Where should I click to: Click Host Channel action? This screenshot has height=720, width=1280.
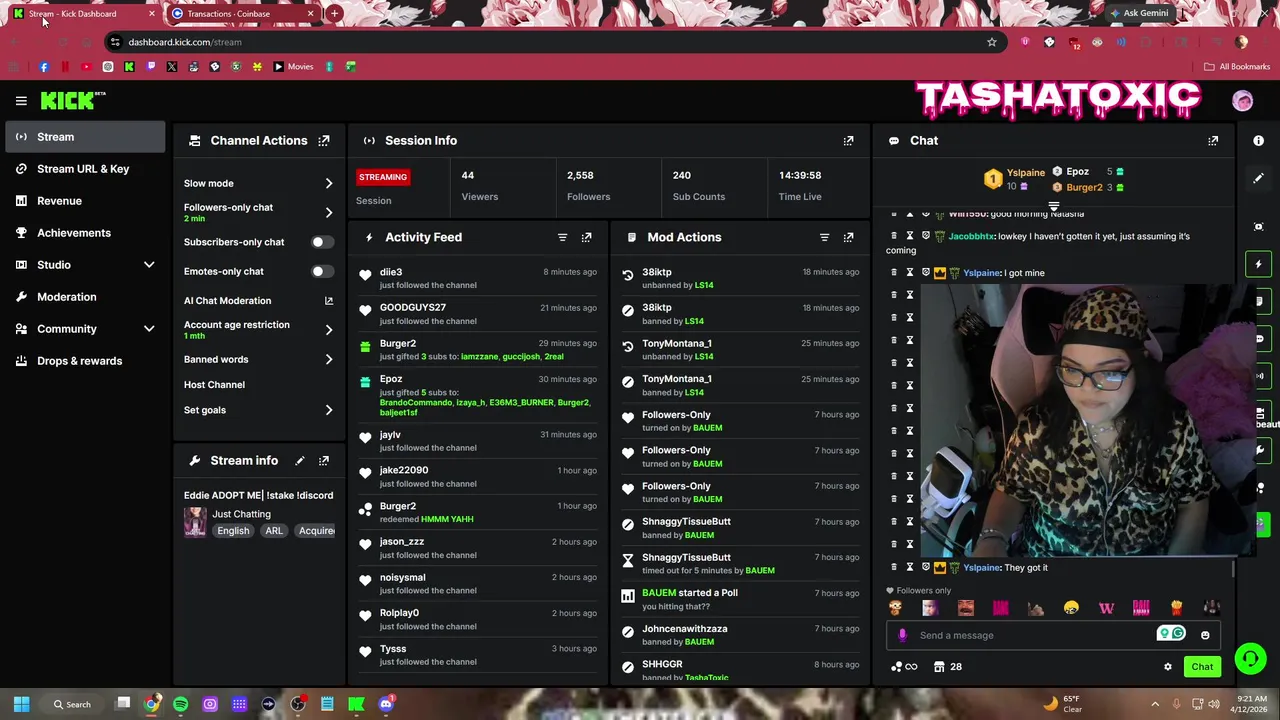[214, 385]
